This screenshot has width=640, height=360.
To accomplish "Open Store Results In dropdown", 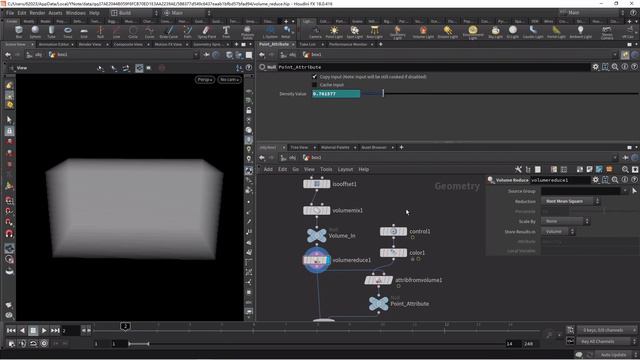I will (558, 231).
